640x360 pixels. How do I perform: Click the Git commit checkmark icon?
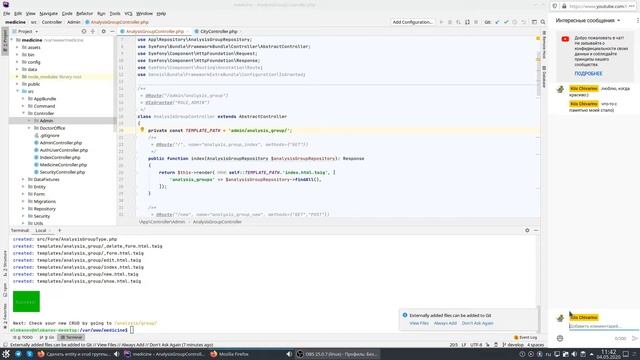pos(506,22)
